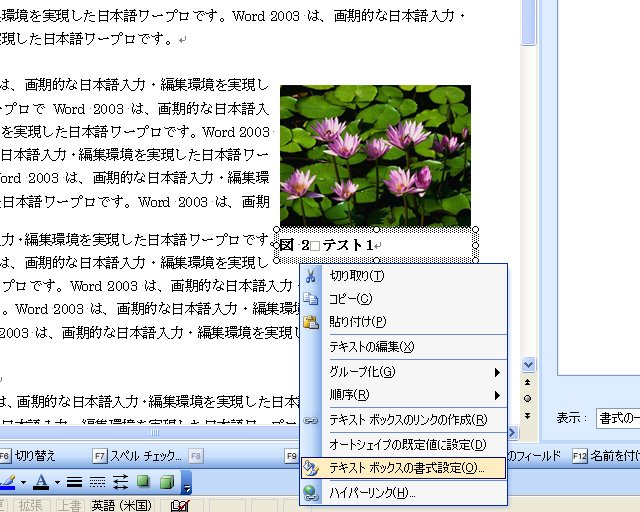This screenshot has height=512, width=640.
Task: Toggle the 上書 overwrite mode indicator
Action: 69,505
